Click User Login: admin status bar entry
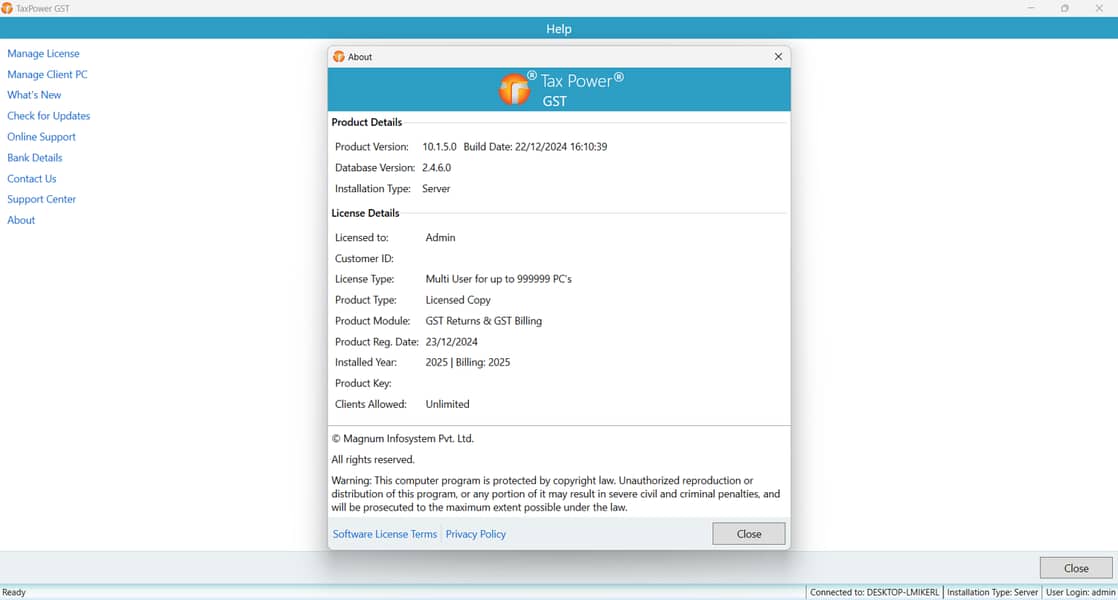The width and height of the screenshot is (1118, 600). [1080, 592]
